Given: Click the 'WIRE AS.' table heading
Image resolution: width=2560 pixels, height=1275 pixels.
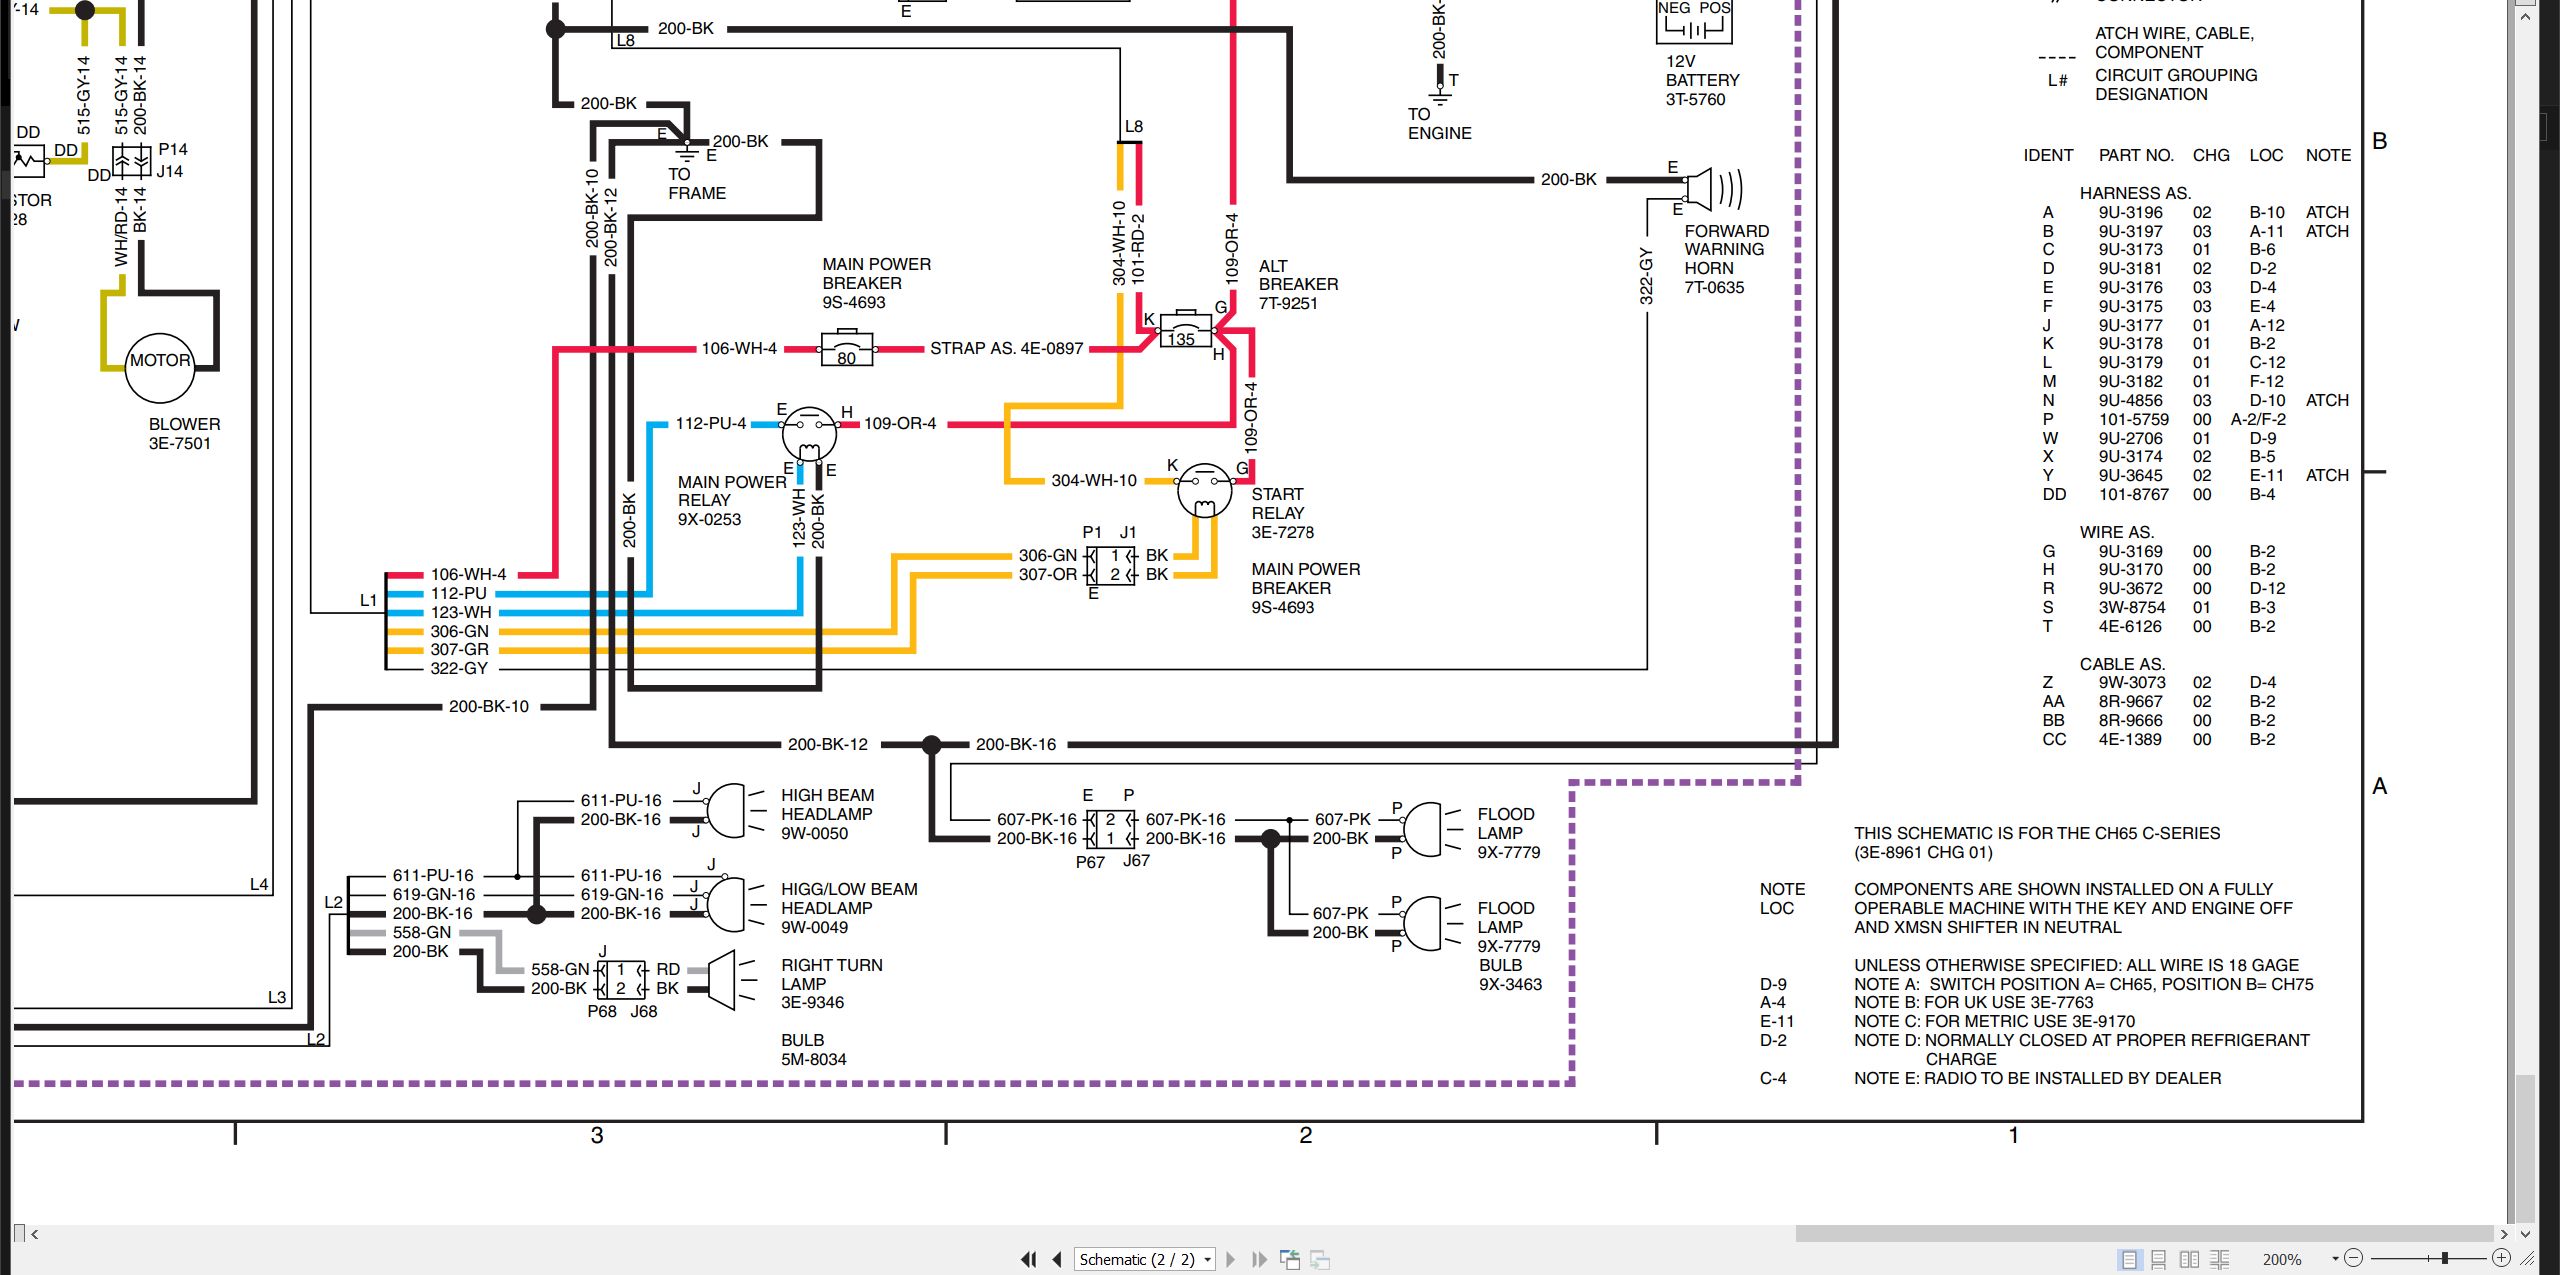Looking at the screenshot, I should click(2116, 532).
